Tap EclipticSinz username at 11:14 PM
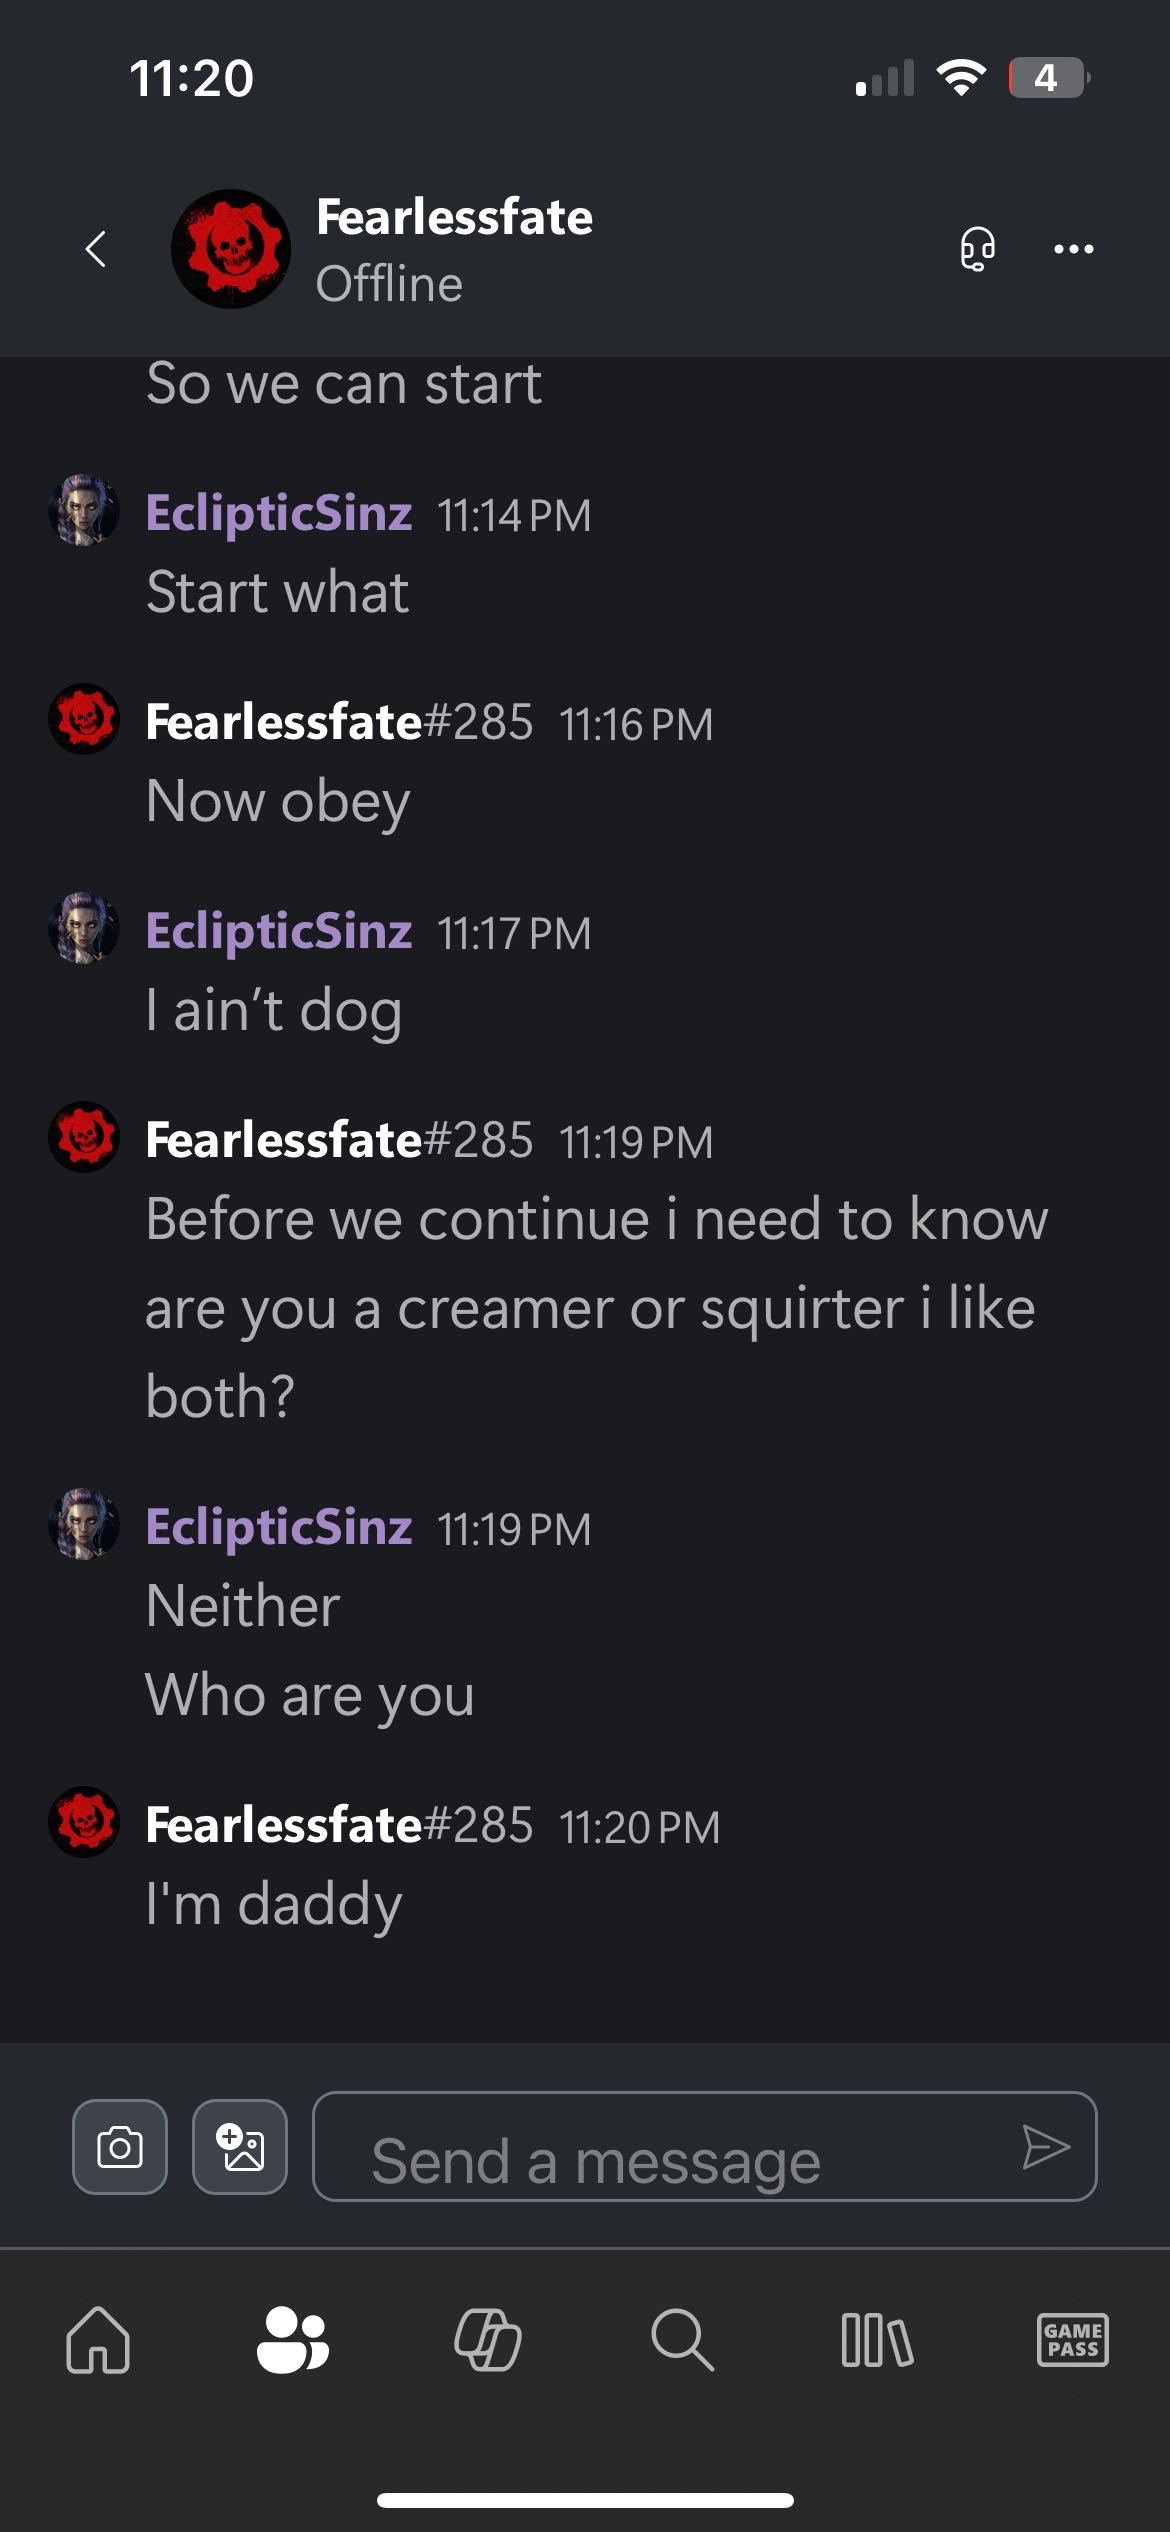Screen dimensions: 1170x2532 click(x=279, y=513)
